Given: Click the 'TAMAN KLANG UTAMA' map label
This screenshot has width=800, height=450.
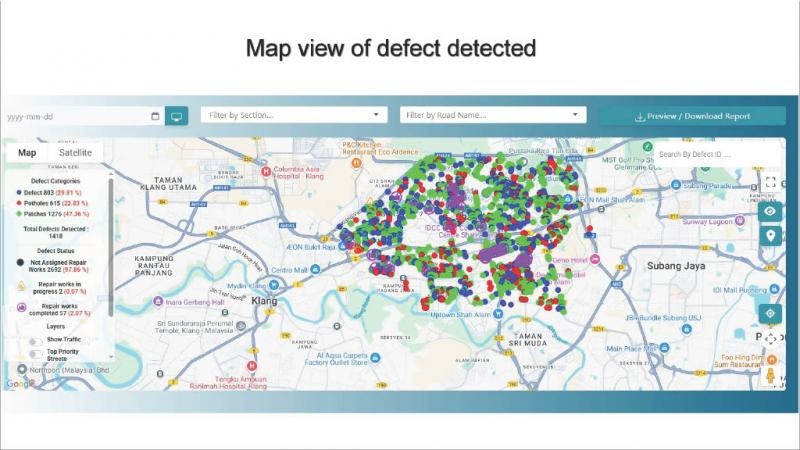Looking at the screenshot, I should coord(168,184).
